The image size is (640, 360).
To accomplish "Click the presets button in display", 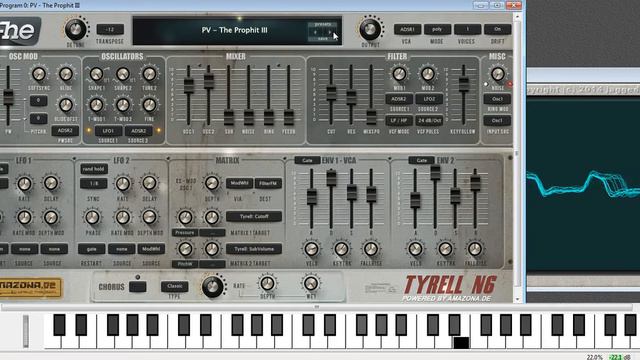I will pos(322,24).
